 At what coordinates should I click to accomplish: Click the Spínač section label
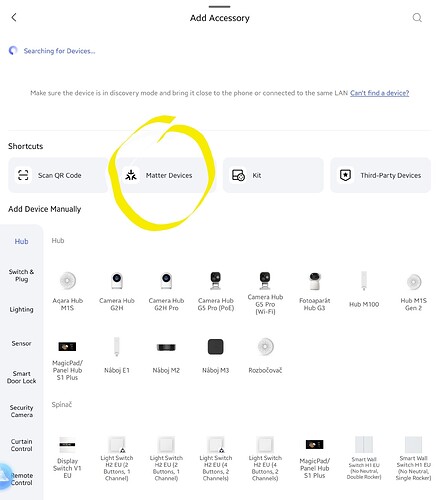pyautogui.click(x=62, y=404)
